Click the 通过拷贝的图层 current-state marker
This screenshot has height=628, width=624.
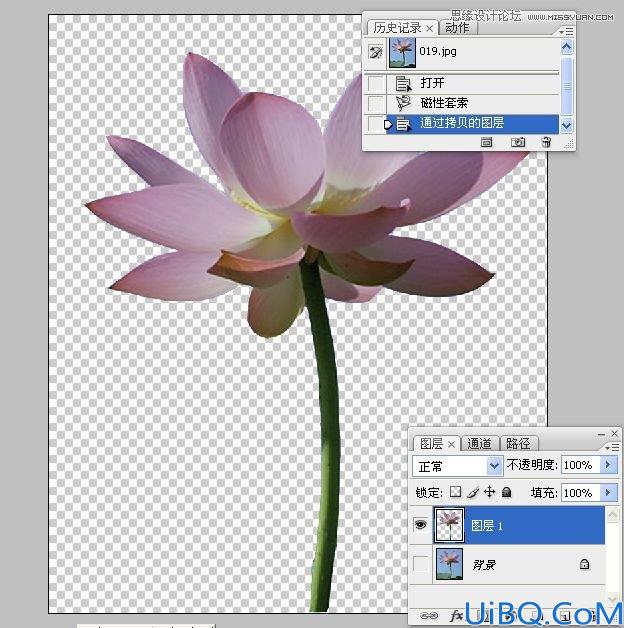388,124
